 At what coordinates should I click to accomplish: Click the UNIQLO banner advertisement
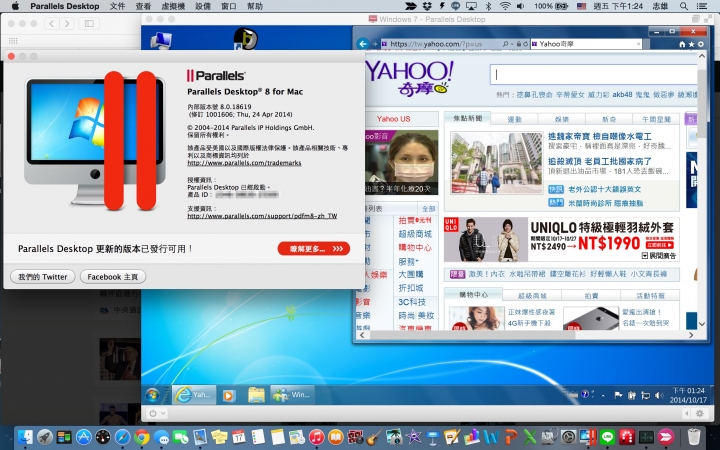[x=562, y=239]
